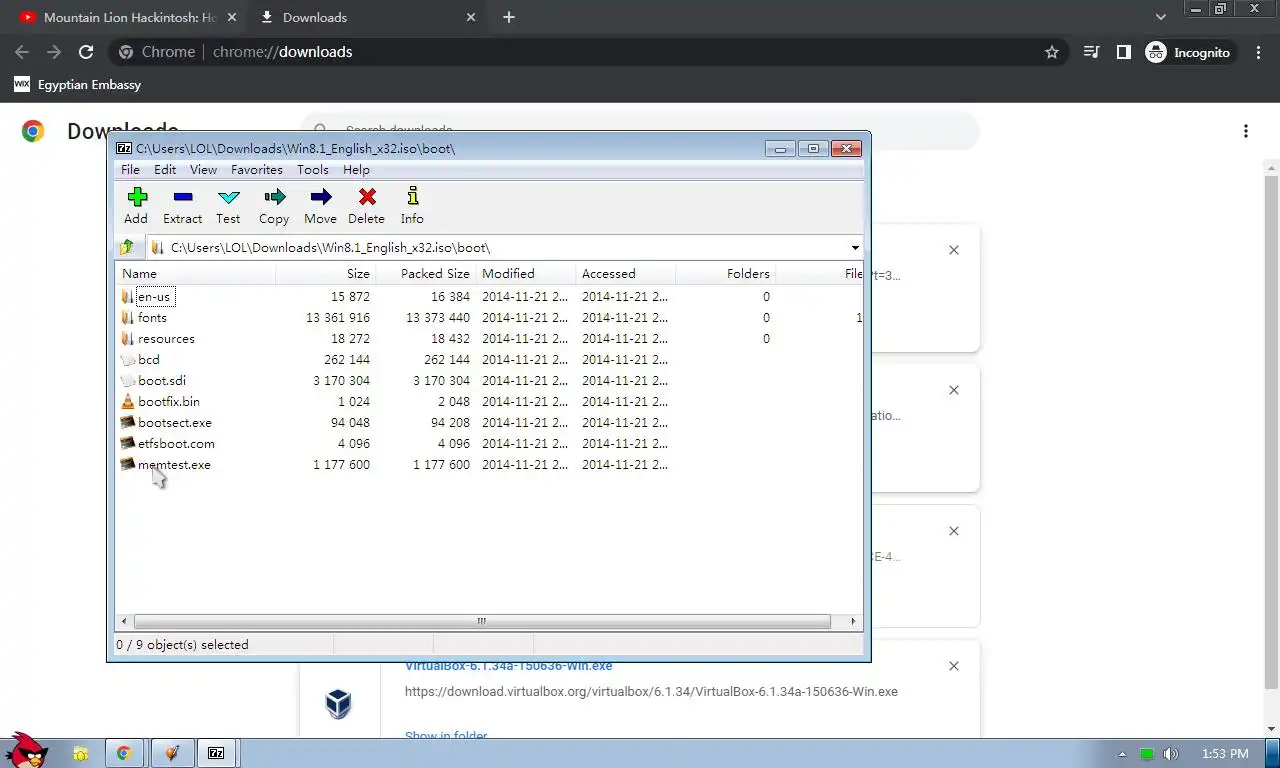Image resolution: width=1280 pixels, height=768 pixels.
Task: Click the Extract toolbar icon
Action: 182,205
